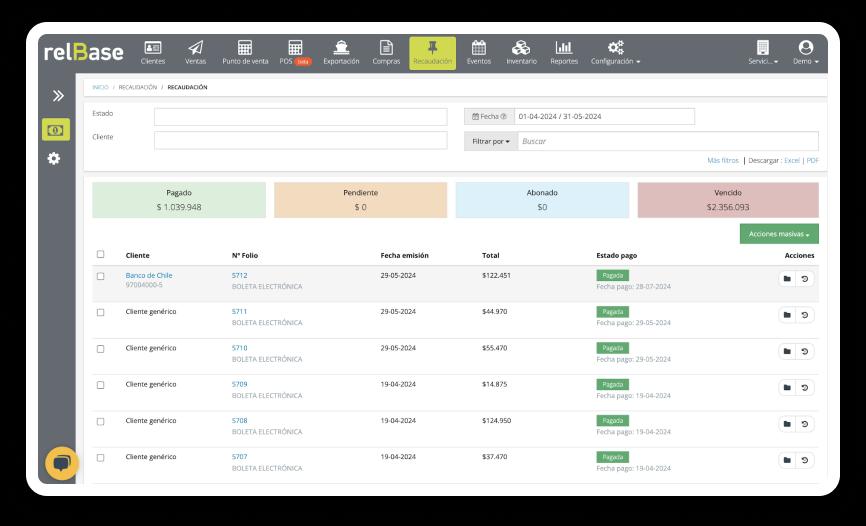Image resolution: width=866 pixels, height=526 pixels.
Task: Tick the checkbox for folio 5710 row
Action: (x=100, y=349)
